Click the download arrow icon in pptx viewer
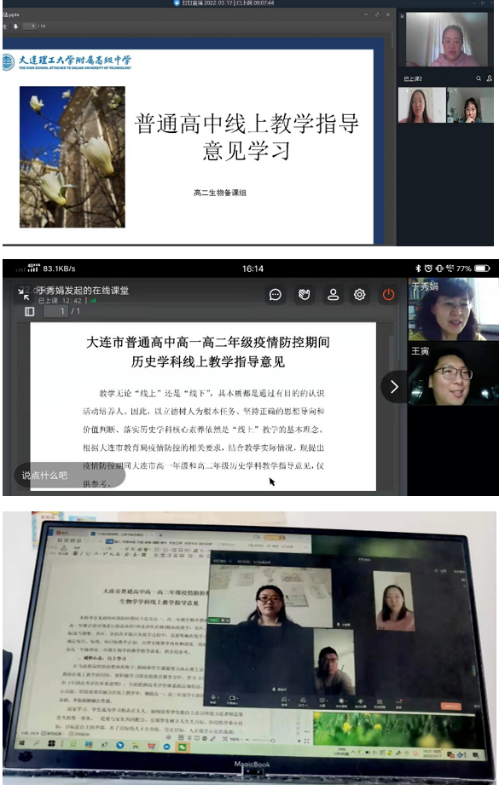This screenshot has width=499, height=785. pyautogui.click(x=16, y=26)
